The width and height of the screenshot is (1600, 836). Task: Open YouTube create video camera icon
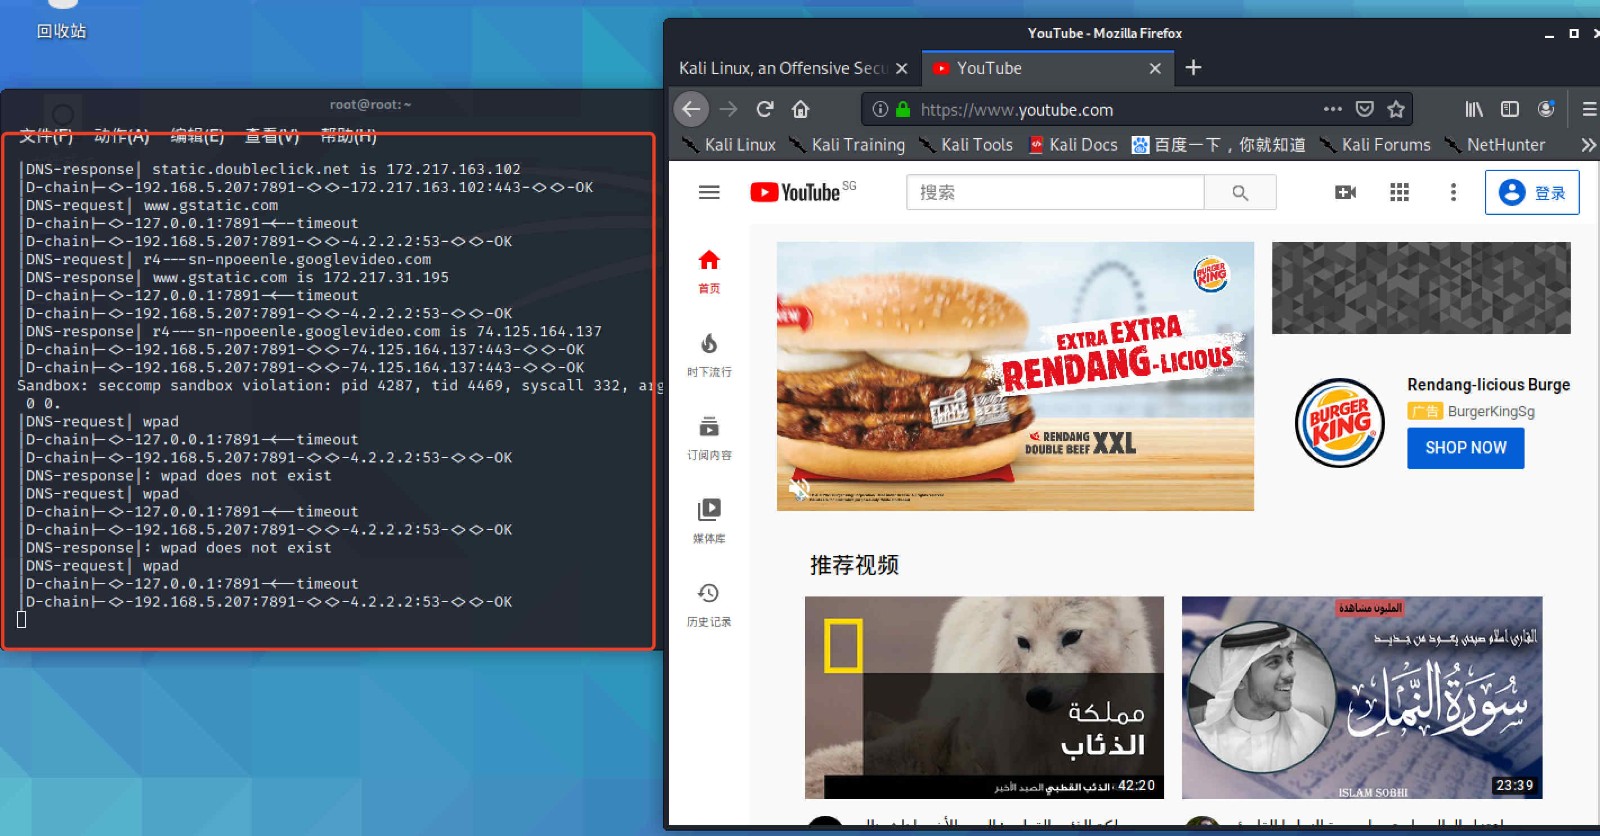point(1346,192)
